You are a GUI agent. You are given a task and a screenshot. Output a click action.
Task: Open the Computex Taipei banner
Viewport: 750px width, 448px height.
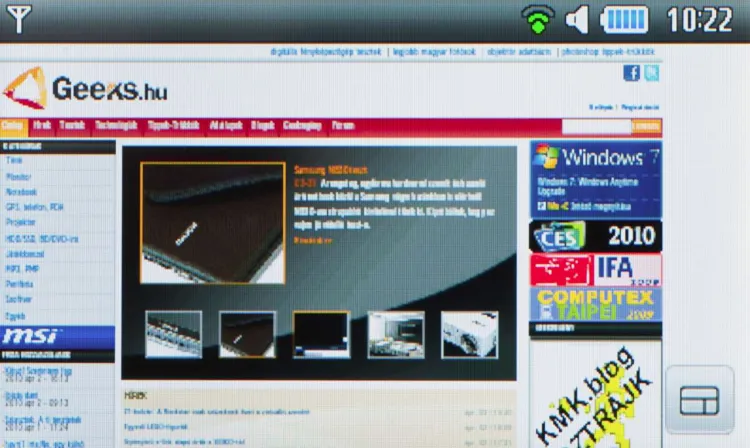point(596,304)
